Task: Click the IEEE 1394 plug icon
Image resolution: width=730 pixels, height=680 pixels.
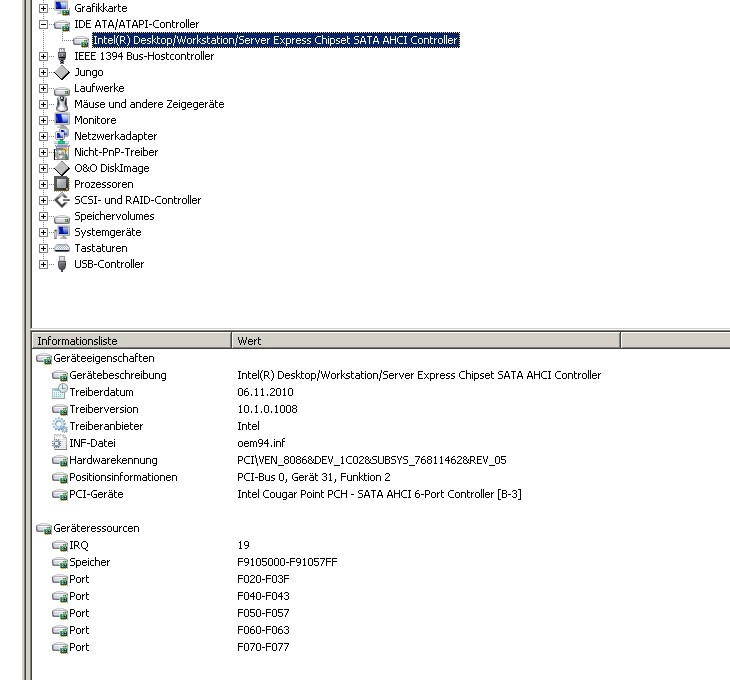Action: click(62, 56)
